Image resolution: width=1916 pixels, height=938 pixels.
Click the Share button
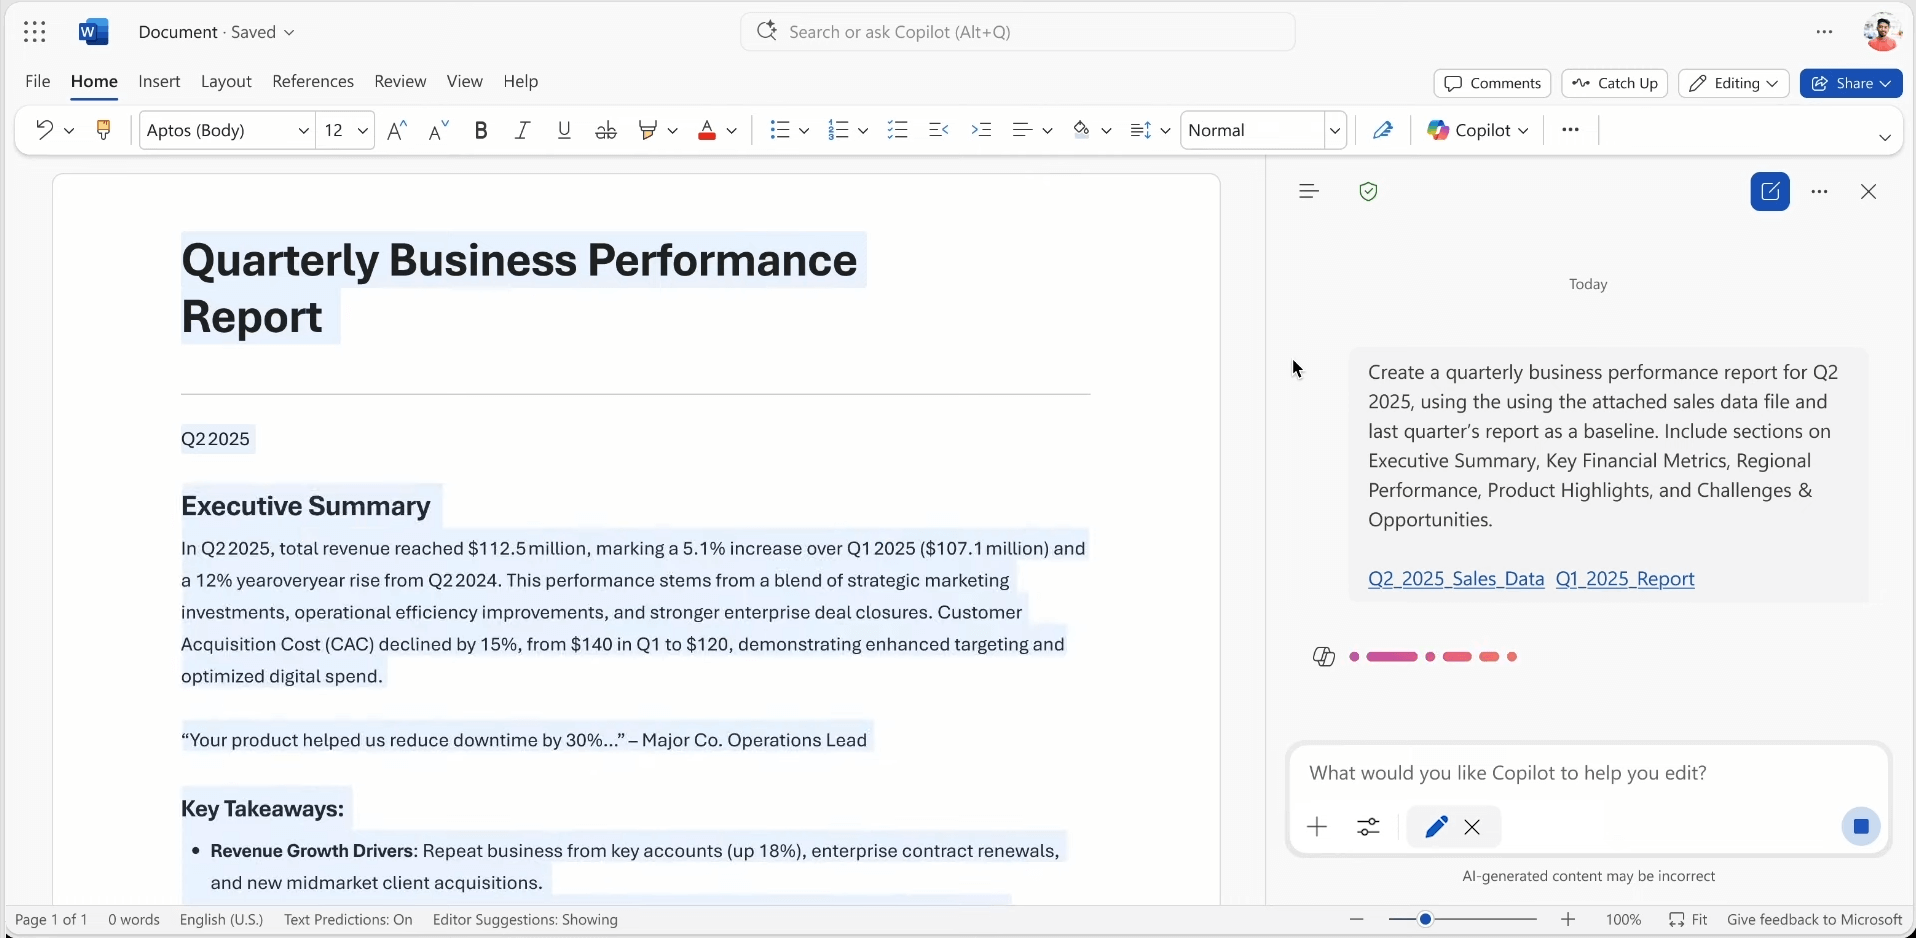(1851, 83)
